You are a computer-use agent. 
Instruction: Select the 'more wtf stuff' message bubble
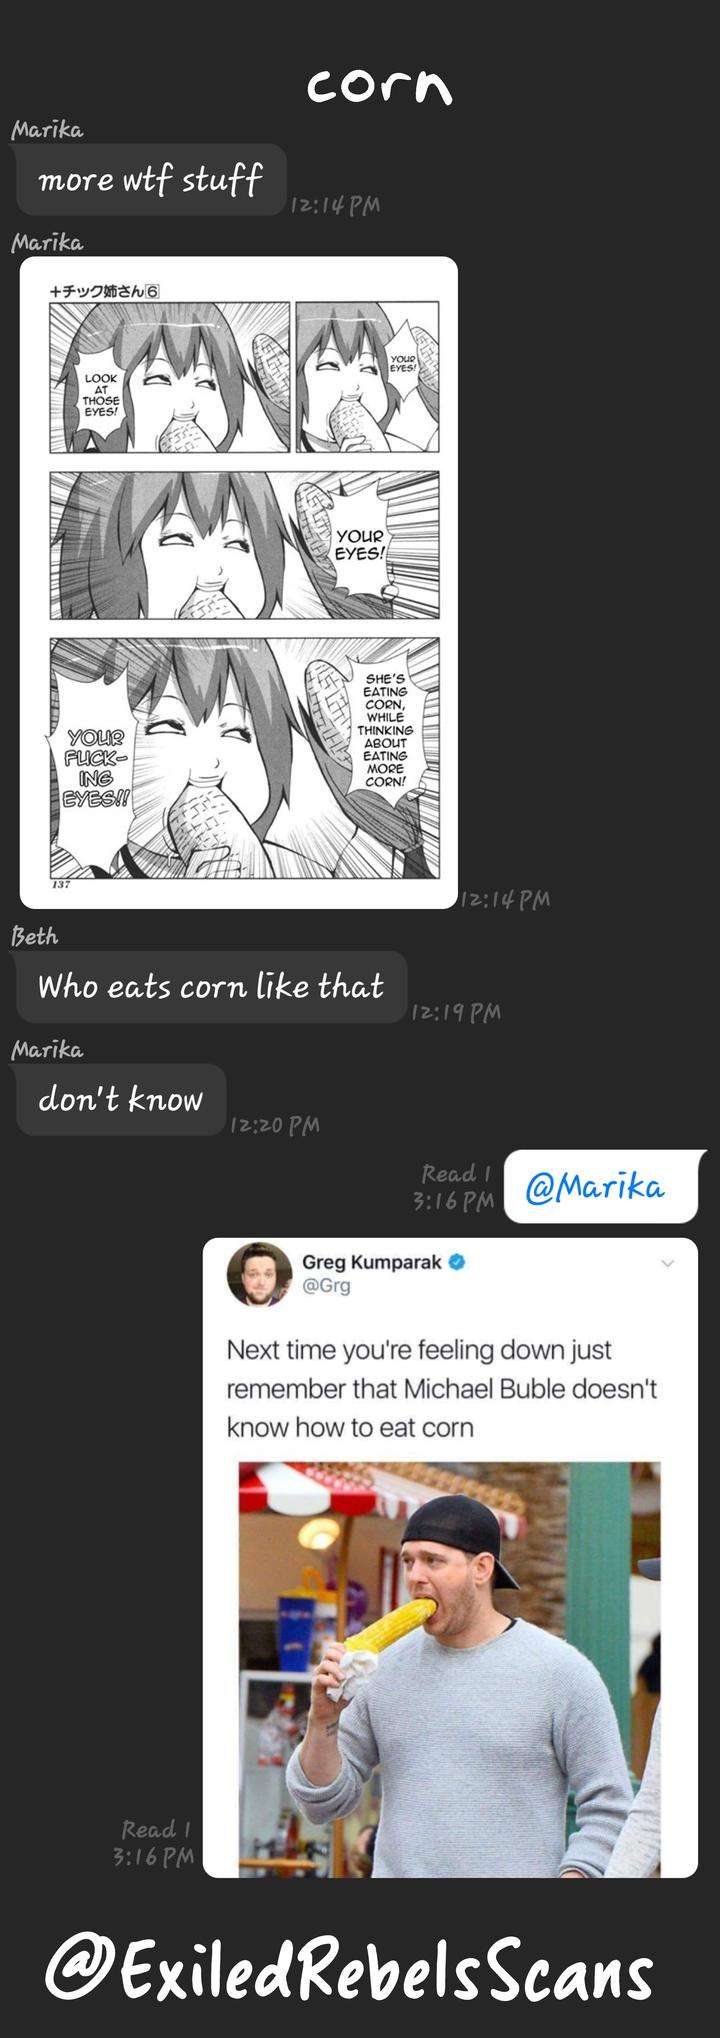(x=151, y=180)
